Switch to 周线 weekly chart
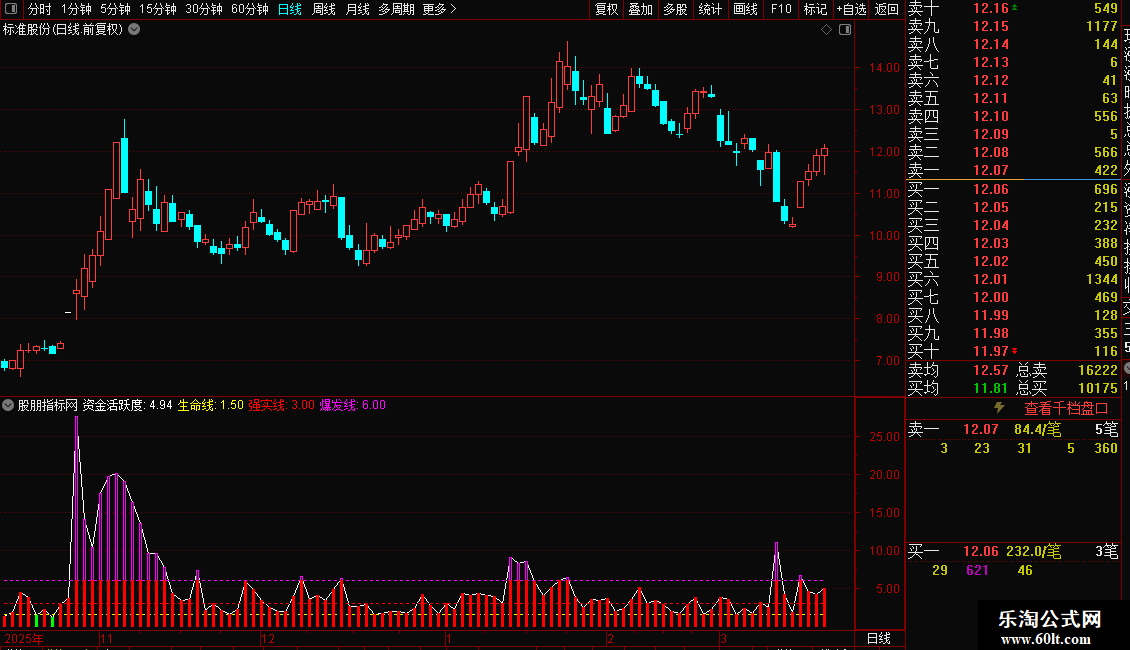 324,9
